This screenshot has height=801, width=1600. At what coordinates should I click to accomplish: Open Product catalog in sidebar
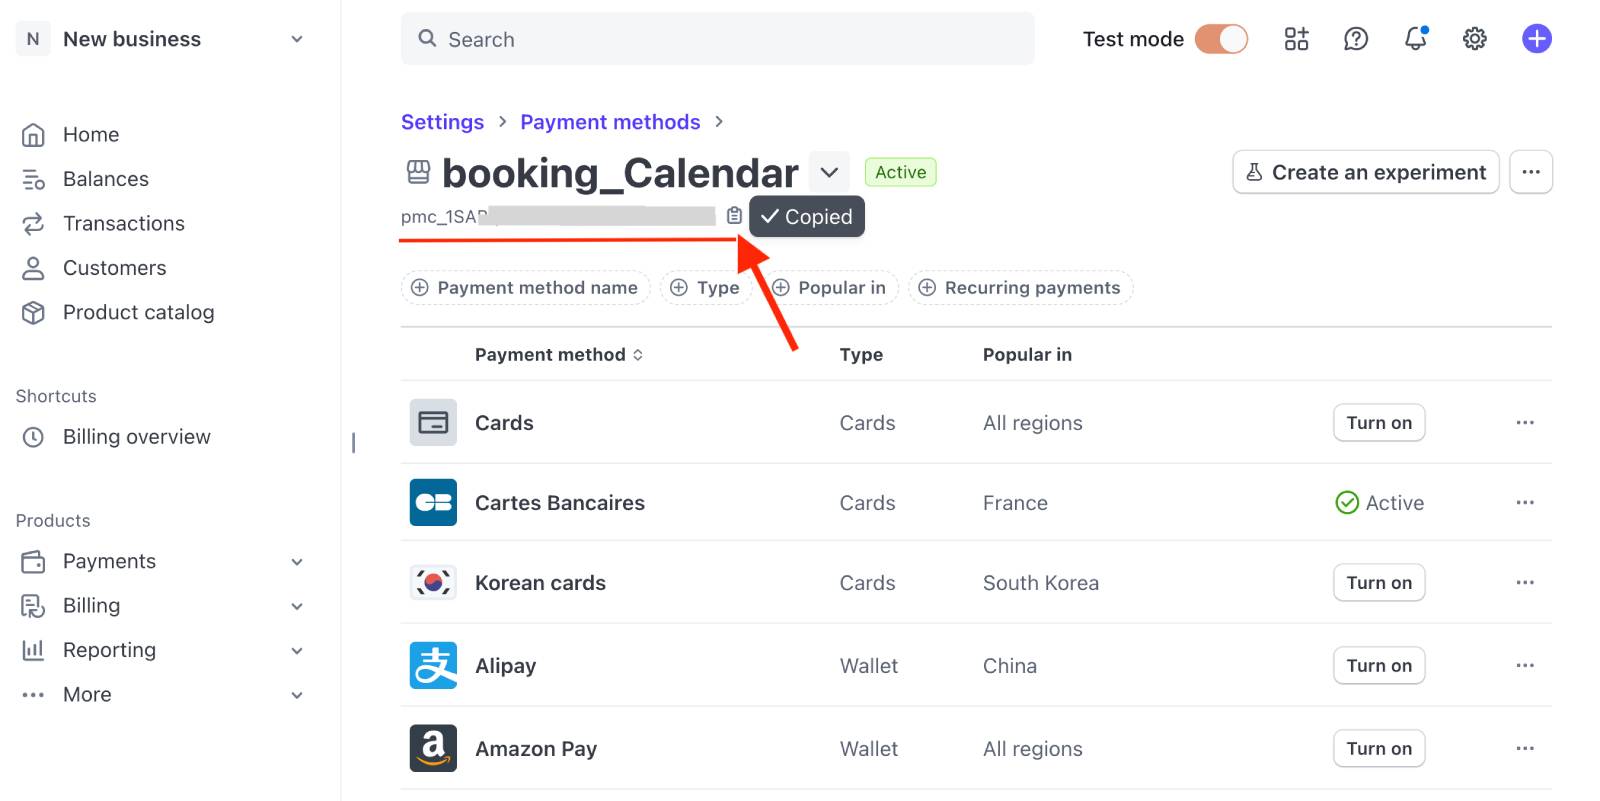click(138, 313)
